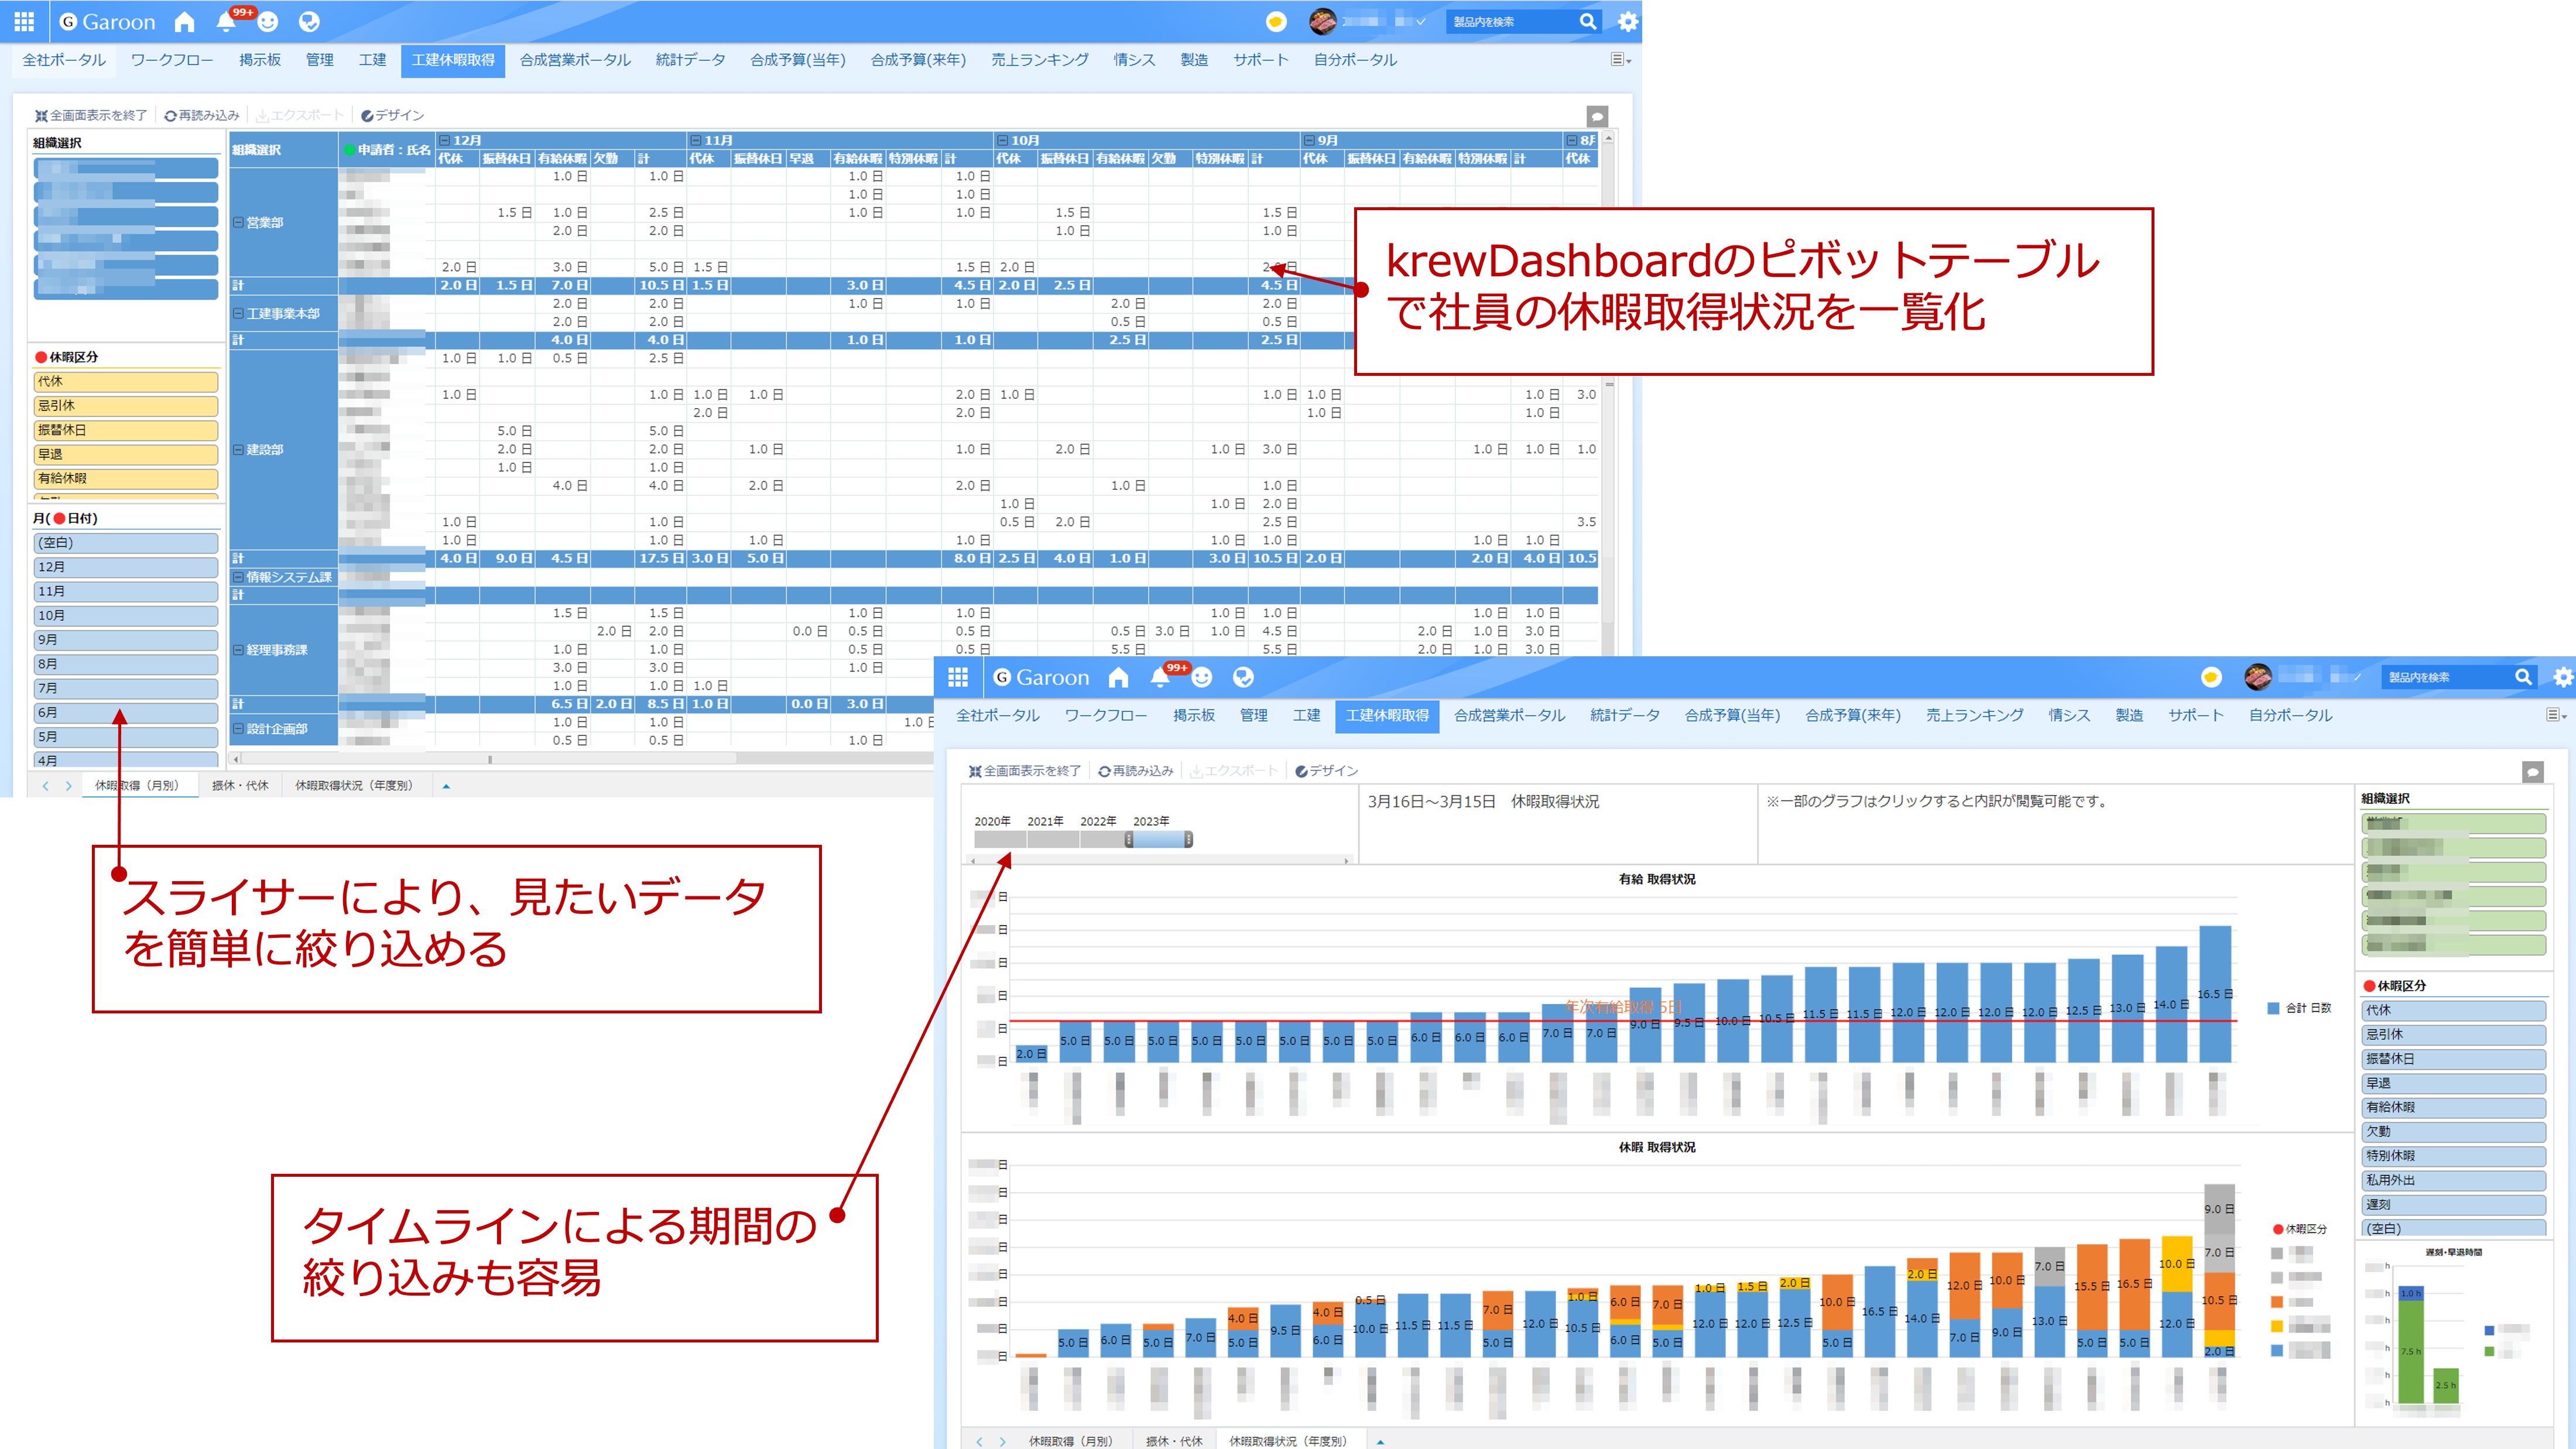This screenshot has width=2576, height=1449.
Task: Collapse the 12月 column group
Action: [444, 140]
